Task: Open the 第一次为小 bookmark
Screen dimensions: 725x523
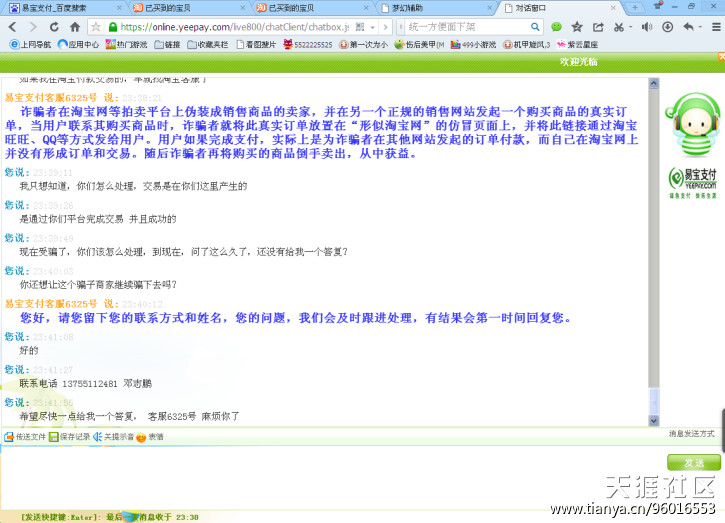Action: pyautogui.click(x=363, y=44)
